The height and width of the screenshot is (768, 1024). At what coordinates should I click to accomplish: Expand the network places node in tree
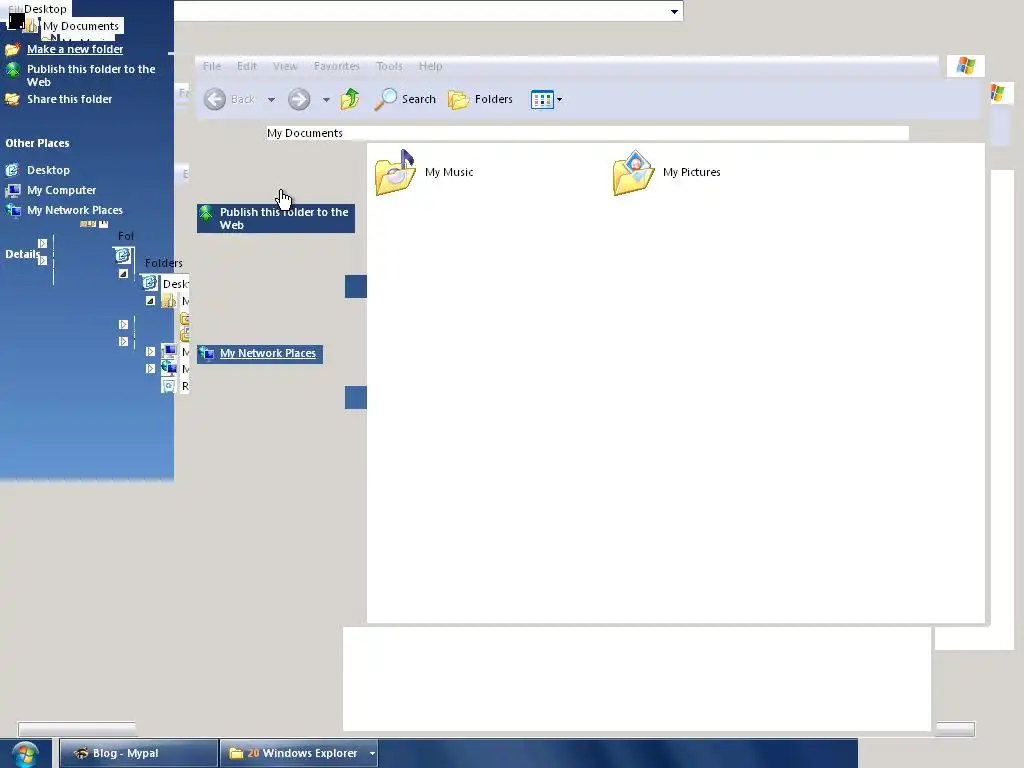[x=150, y=368]
